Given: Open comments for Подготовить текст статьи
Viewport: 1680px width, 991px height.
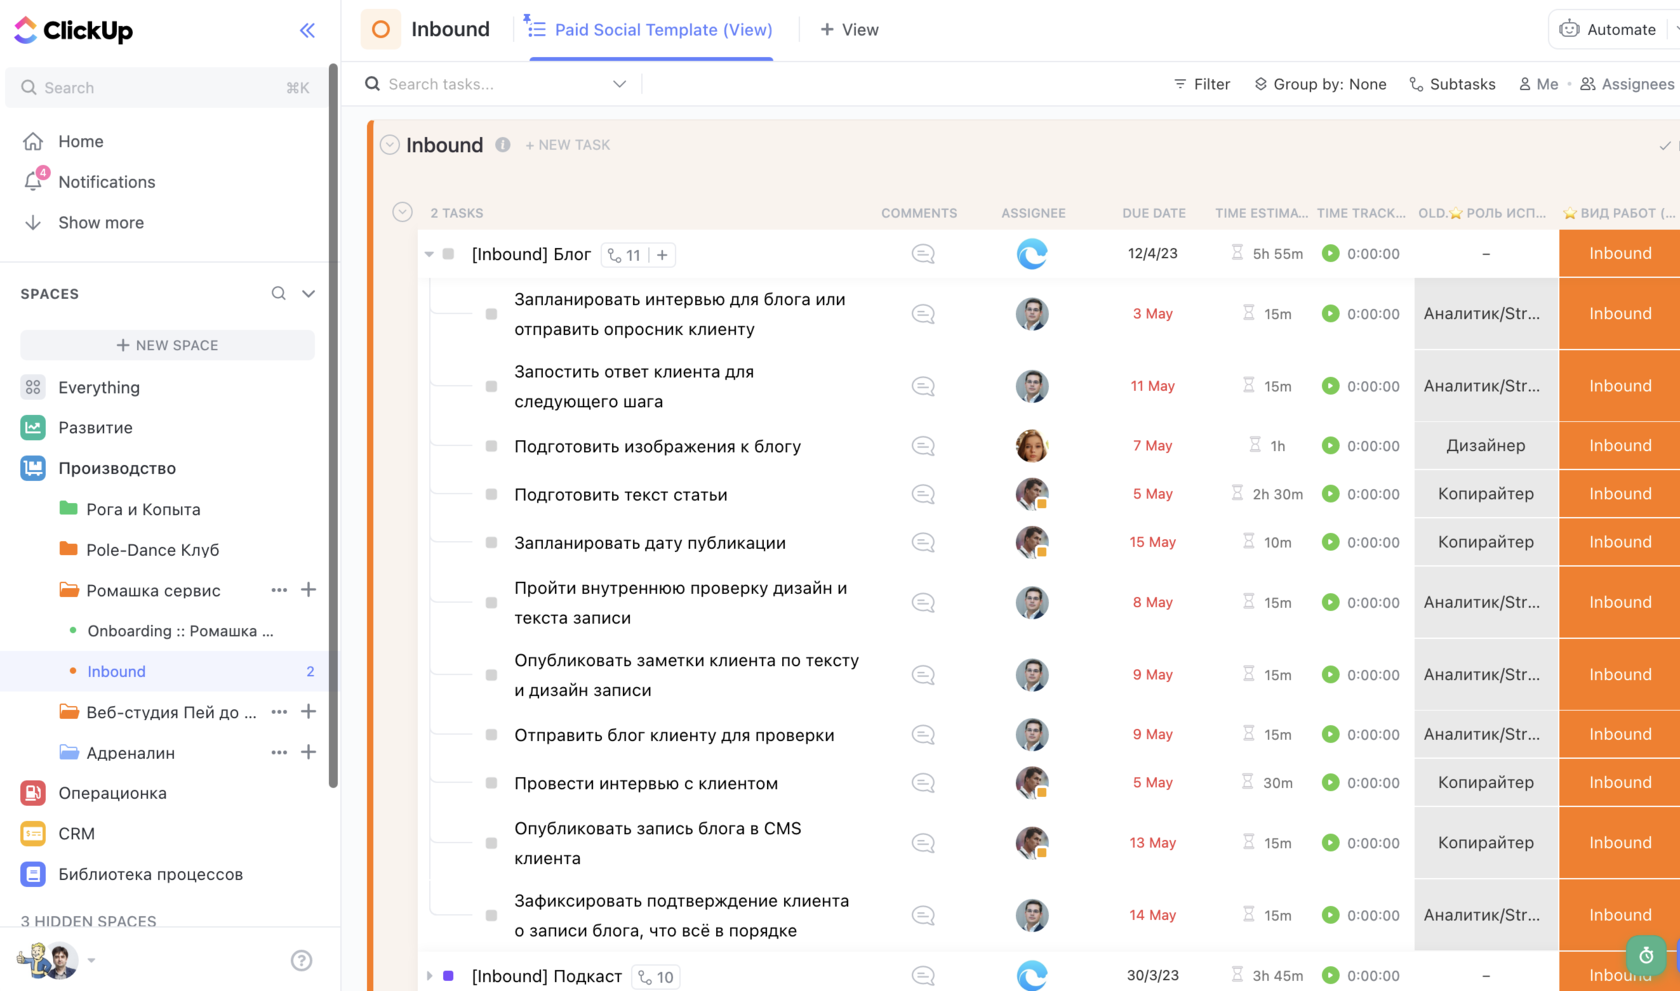Looking at the screenshot, I should (x=923, y=494).
